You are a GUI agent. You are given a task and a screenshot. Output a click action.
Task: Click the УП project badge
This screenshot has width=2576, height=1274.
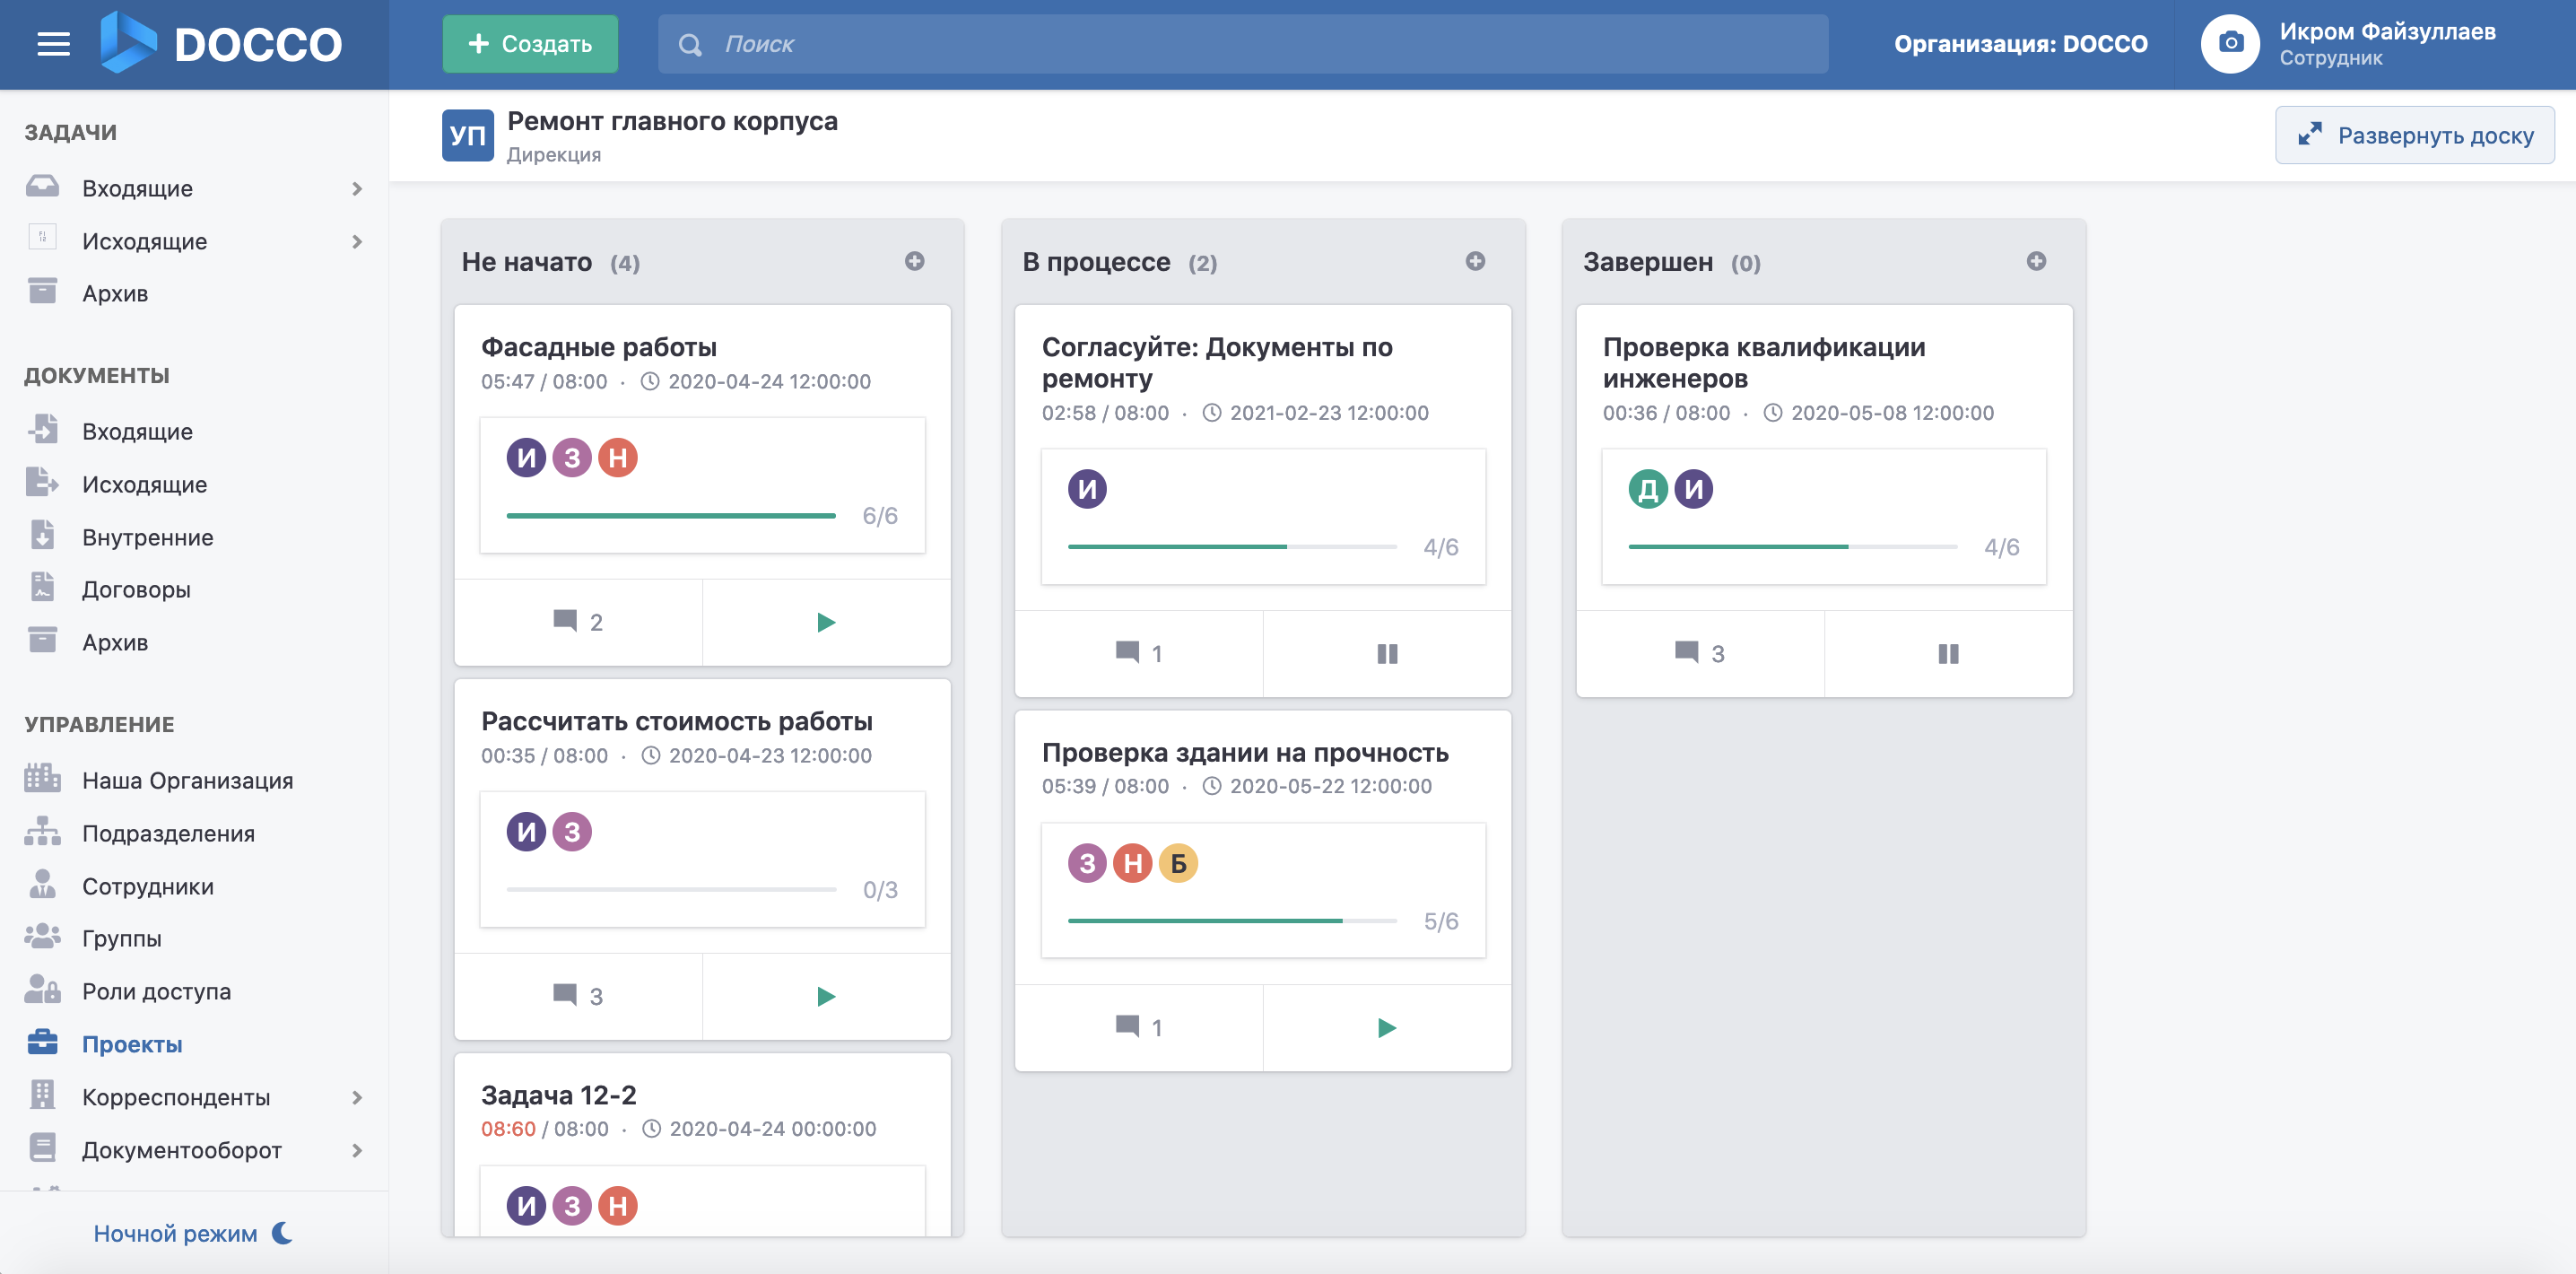(x=467, y=135)
